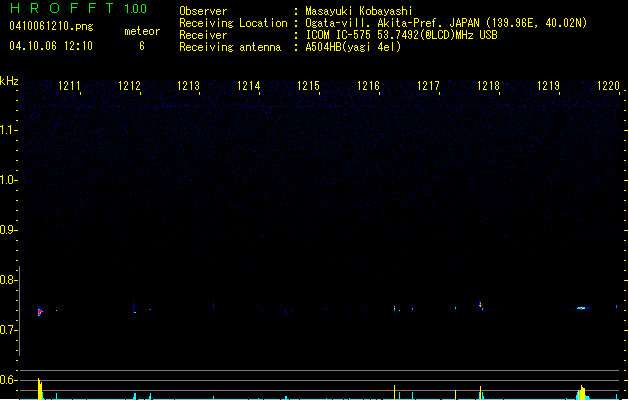
Task: Select observer name Masayuki Kobayashi
Action: 359,11
